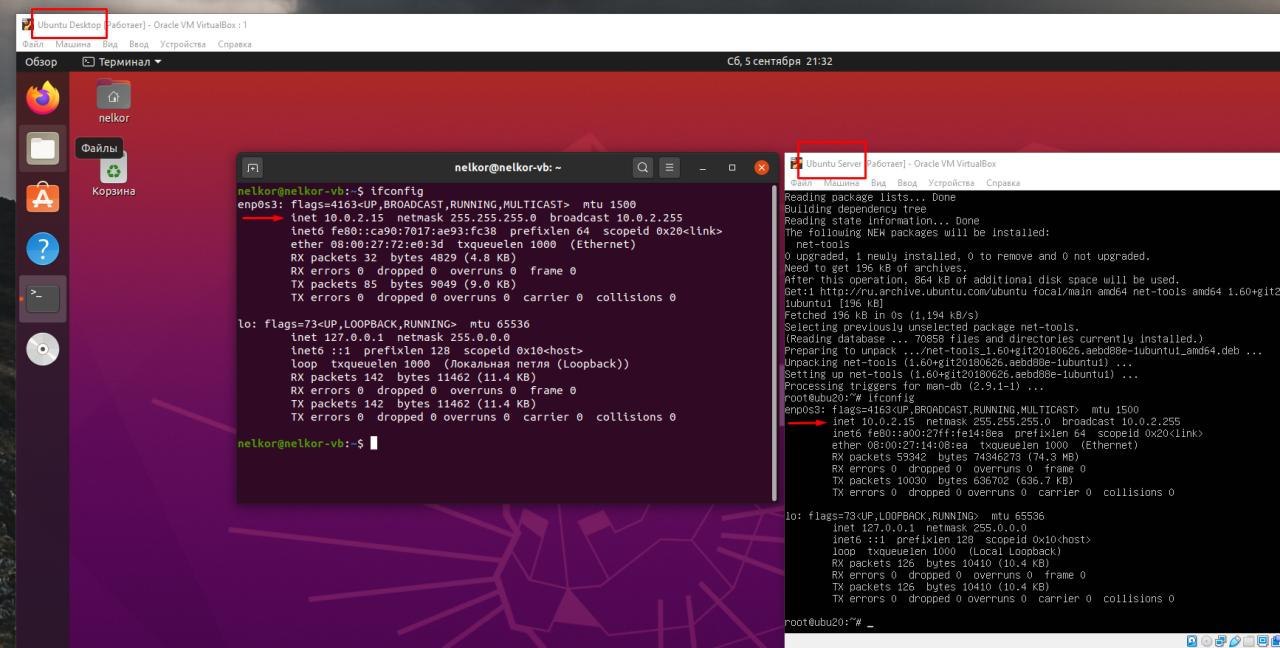The width and height of the screenshot is (1280, 648).
Task: Open Вид menu in Ubuntu Desktop window
Action: (110, 44)
